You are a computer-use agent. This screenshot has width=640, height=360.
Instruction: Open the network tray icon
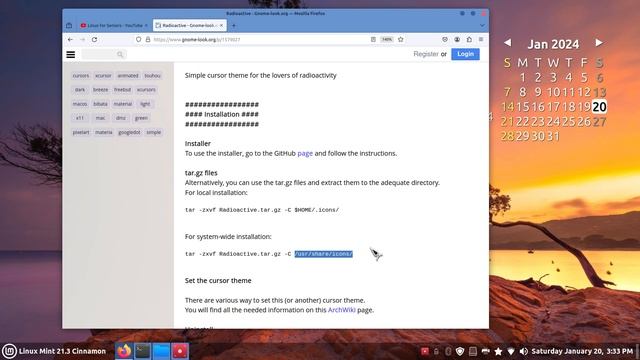pyautogui.click(x=511, y=351)
